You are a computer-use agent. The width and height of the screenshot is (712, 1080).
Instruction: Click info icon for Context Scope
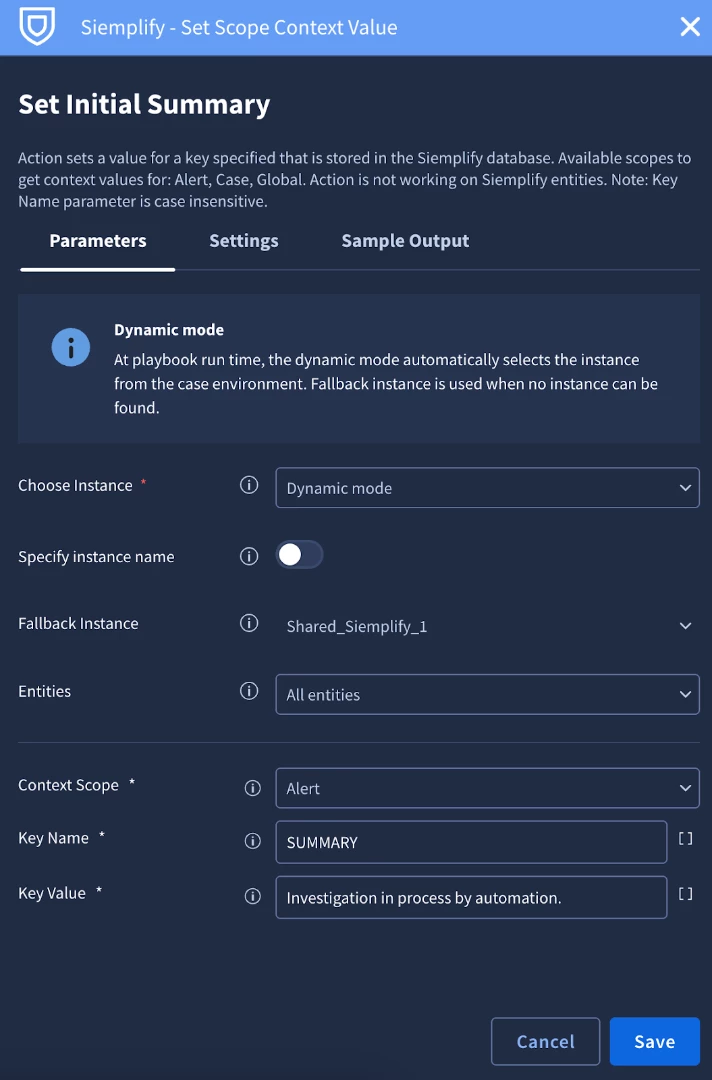[x=253, y=788]
